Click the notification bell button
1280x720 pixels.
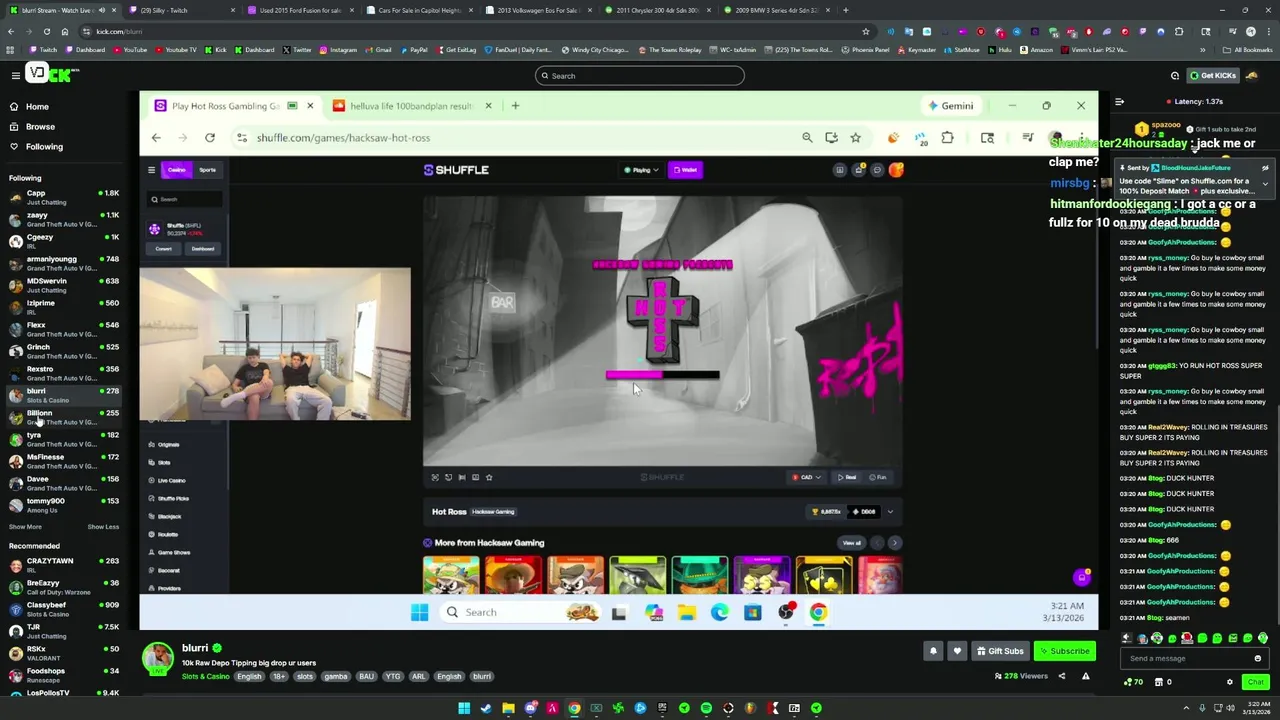pyautogui.click(x=933, y=651)
